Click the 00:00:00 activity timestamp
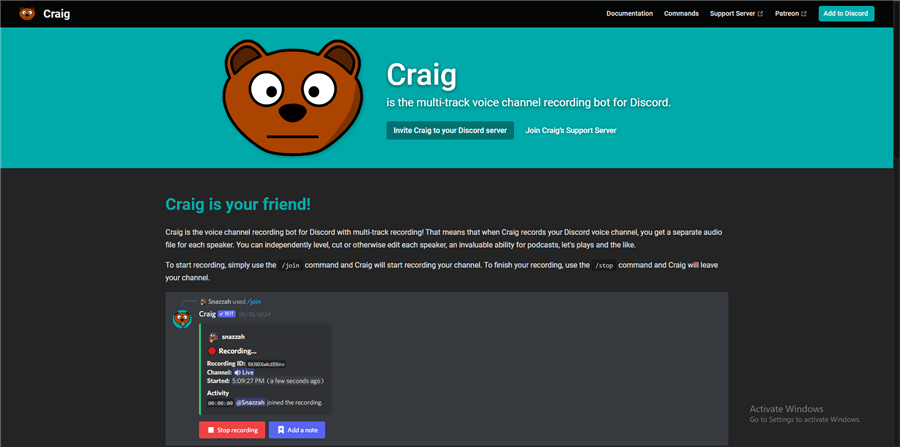The image size is (900, 447). pos(220,403)
